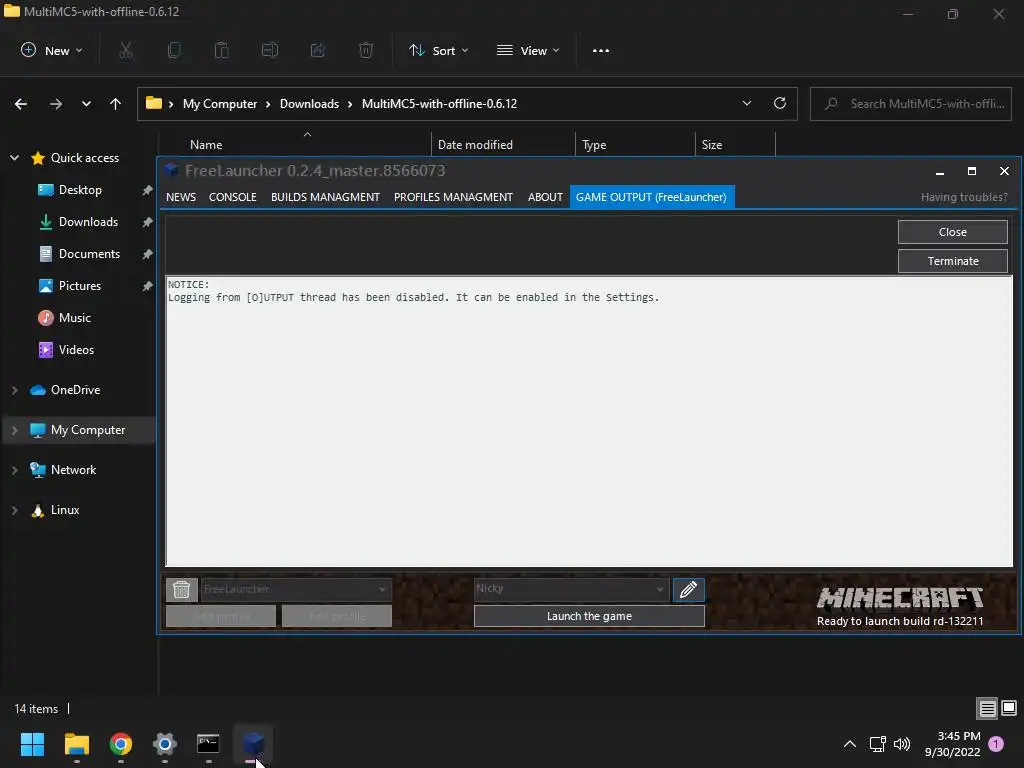Image resolution: width=1024 pixels, height=768 pixels.
Task: Select the GAME OUTPUT (FreeLauncher) tab
Action: 652,197
